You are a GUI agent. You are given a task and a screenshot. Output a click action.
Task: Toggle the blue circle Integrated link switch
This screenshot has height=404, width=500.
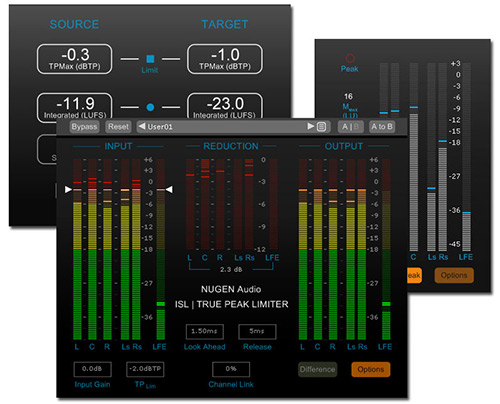click(150, 107)
